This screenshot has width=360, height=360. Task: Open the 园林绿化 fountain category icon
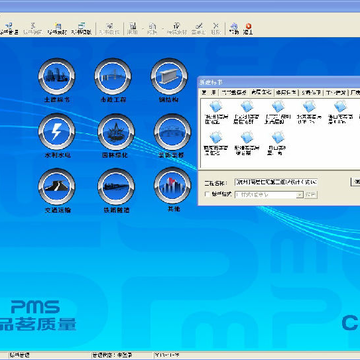[116, 132]
